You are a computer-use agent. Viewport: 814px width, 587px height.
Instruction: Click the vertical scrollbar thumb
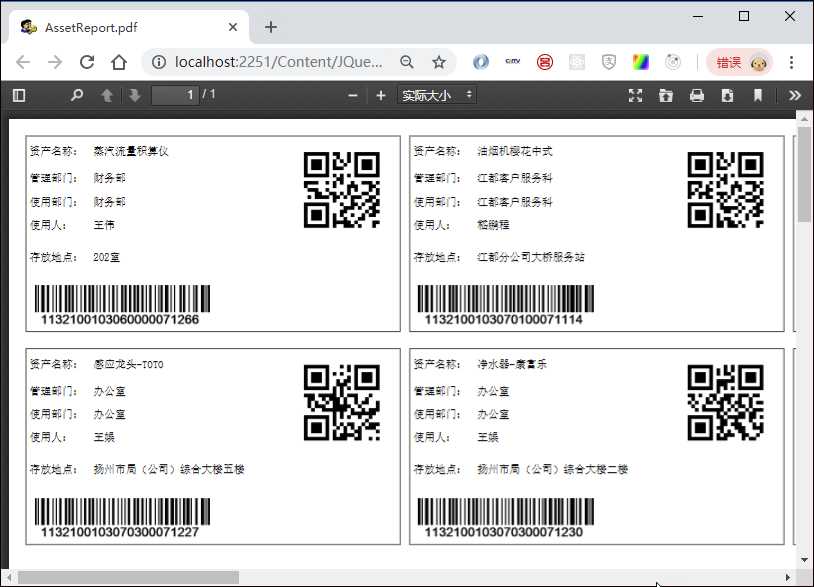tap(804, 174)
